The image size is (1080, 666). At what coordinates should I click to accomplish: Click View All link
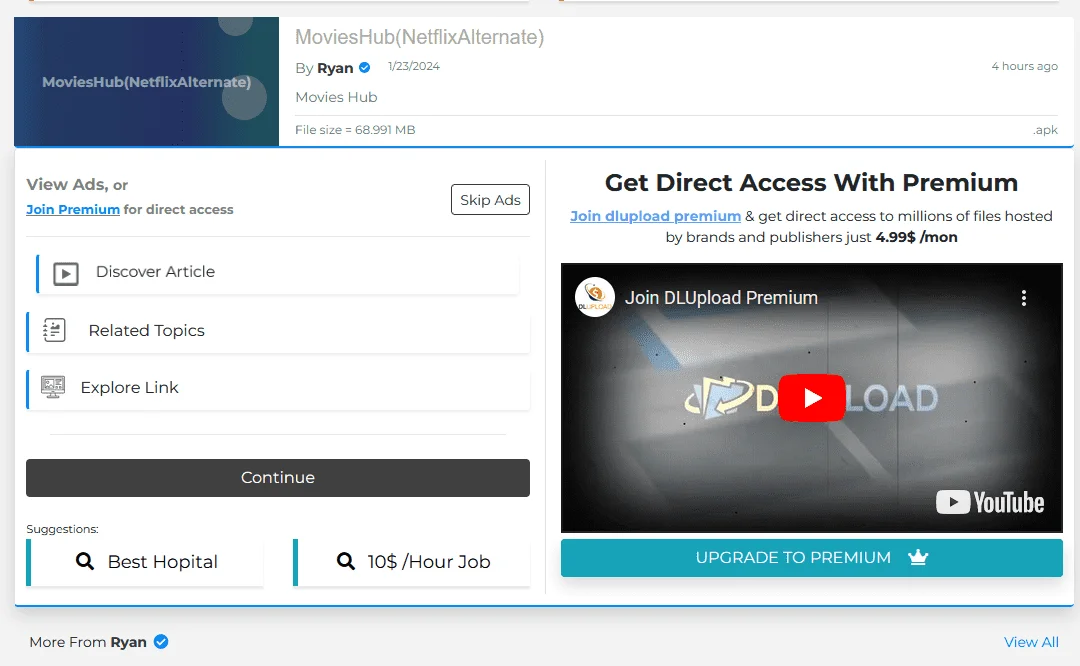[1031, 642]
